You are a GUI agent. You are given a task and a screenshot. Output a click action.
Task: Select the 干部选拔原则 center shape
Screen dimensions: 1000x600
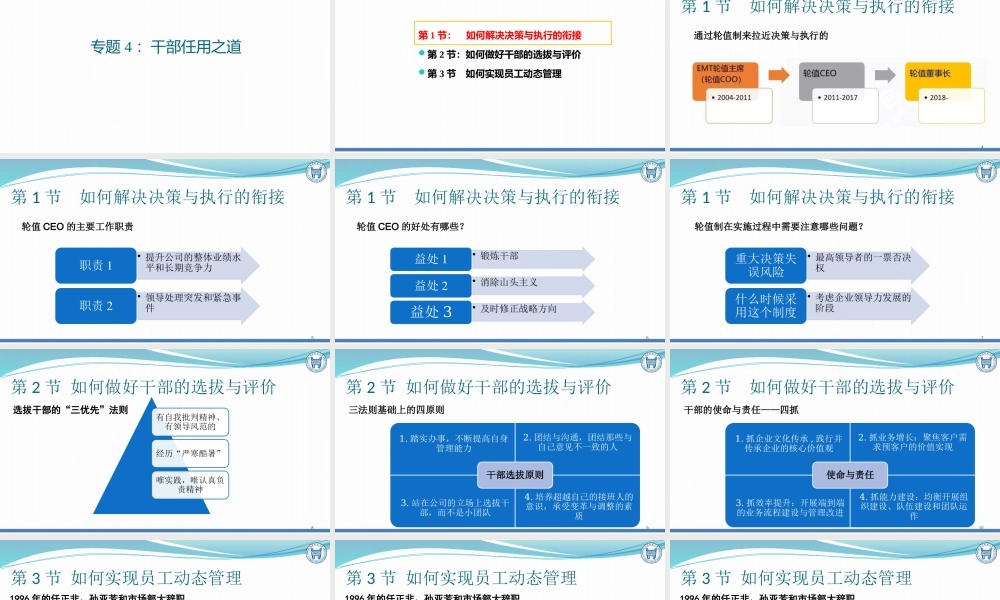[516, 475]
